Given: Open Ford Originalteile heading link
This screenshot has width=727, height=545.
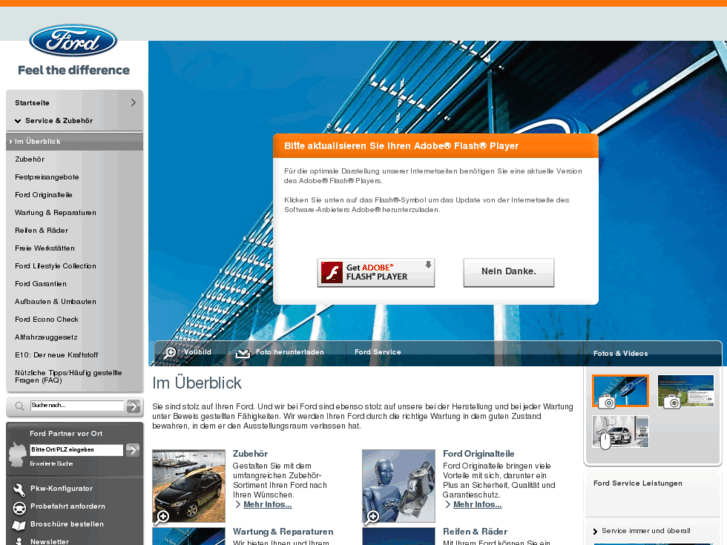Looking at the screenshot, I should pyautogui.click(x=478, y=454).
